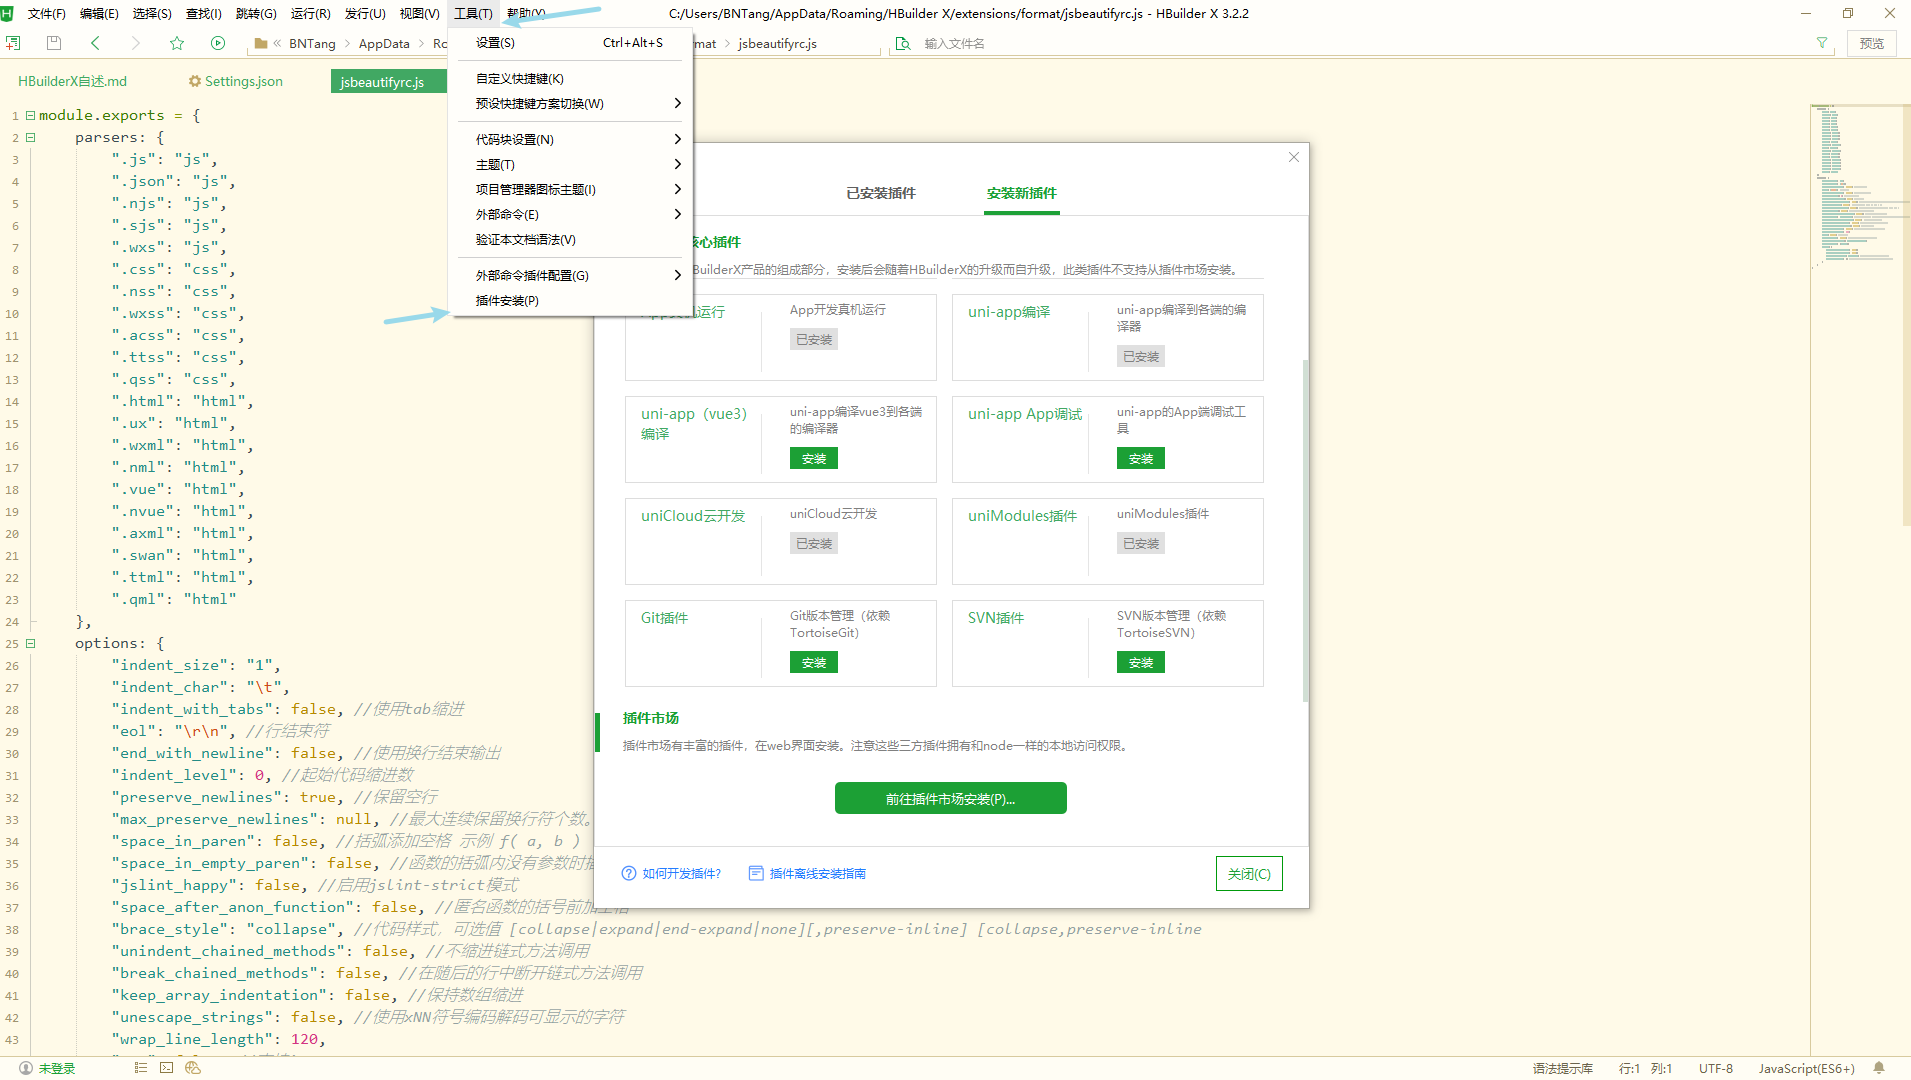This screenshot has height=1080, width=1911.
Task: Open the 跳转(G) menu
Action: 256,13
